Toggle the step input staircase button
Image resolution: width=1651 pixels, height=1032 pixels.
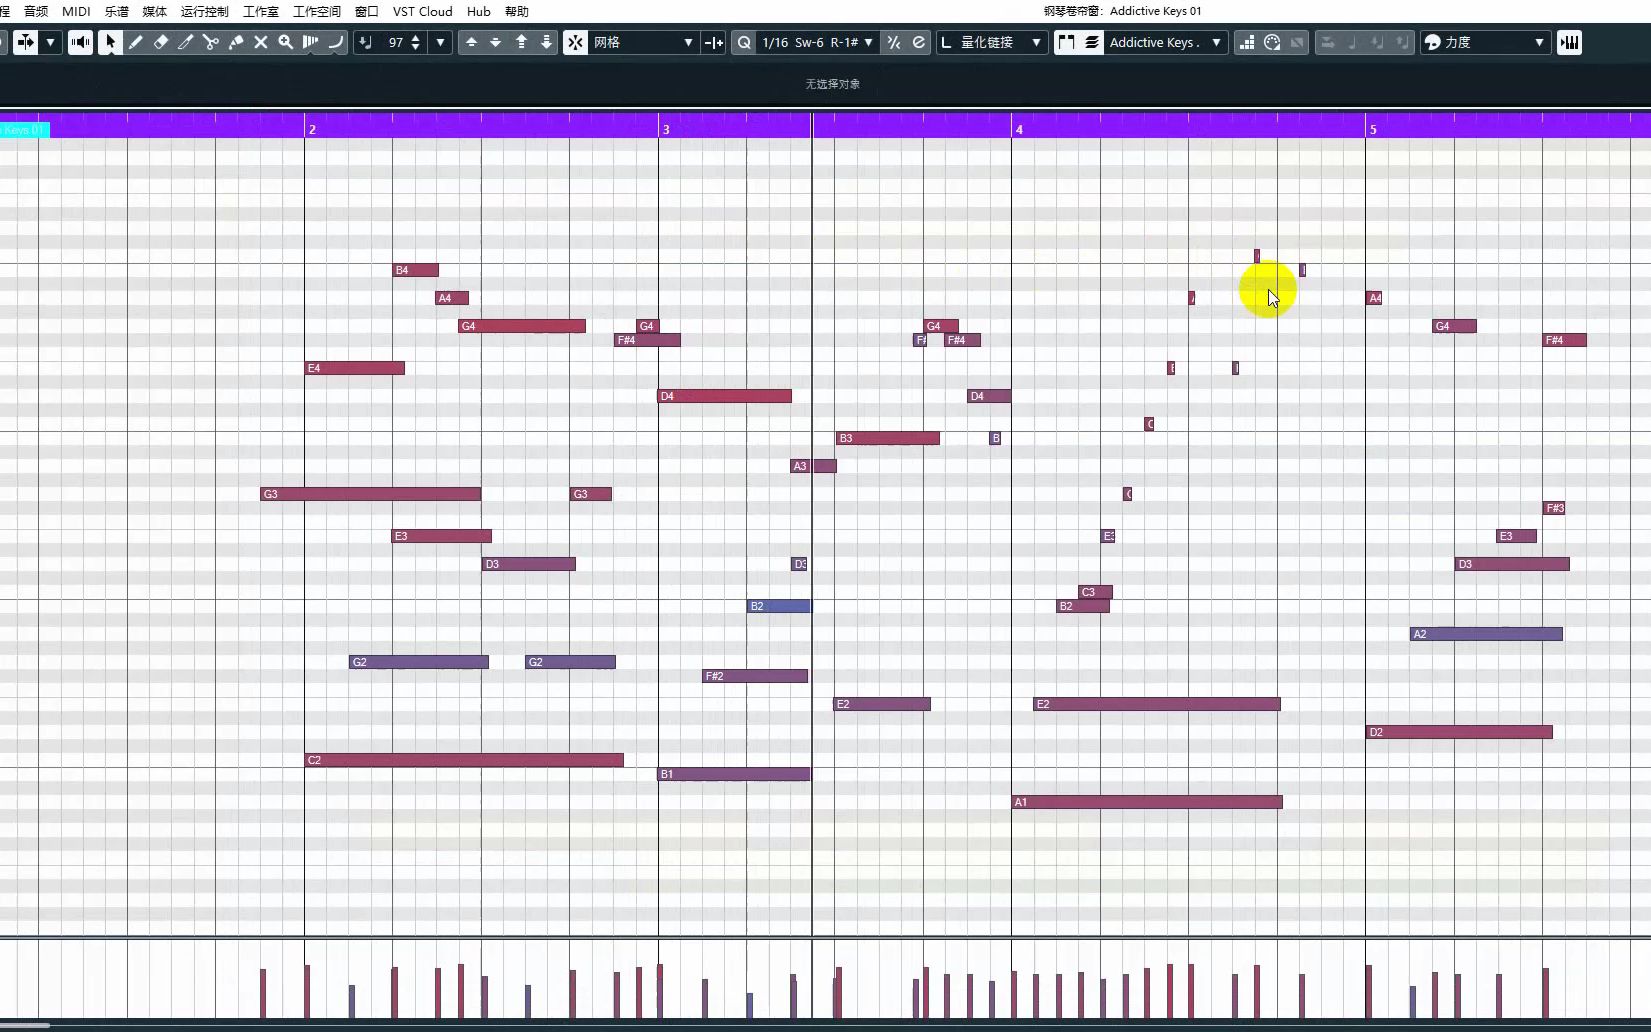(x=1247, y=42)
